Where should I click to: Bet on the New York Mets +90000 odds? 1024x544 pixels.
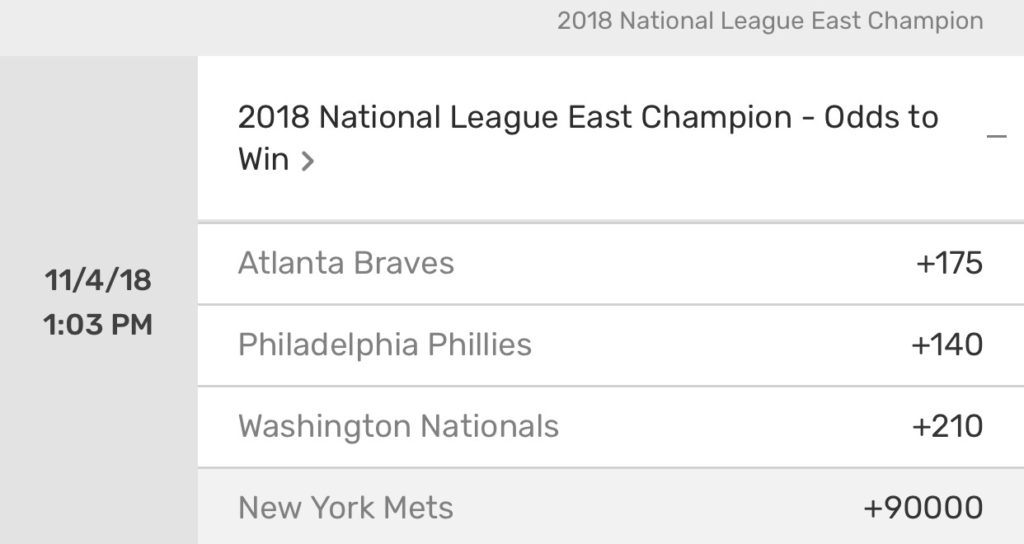click(x=923, y=507)
